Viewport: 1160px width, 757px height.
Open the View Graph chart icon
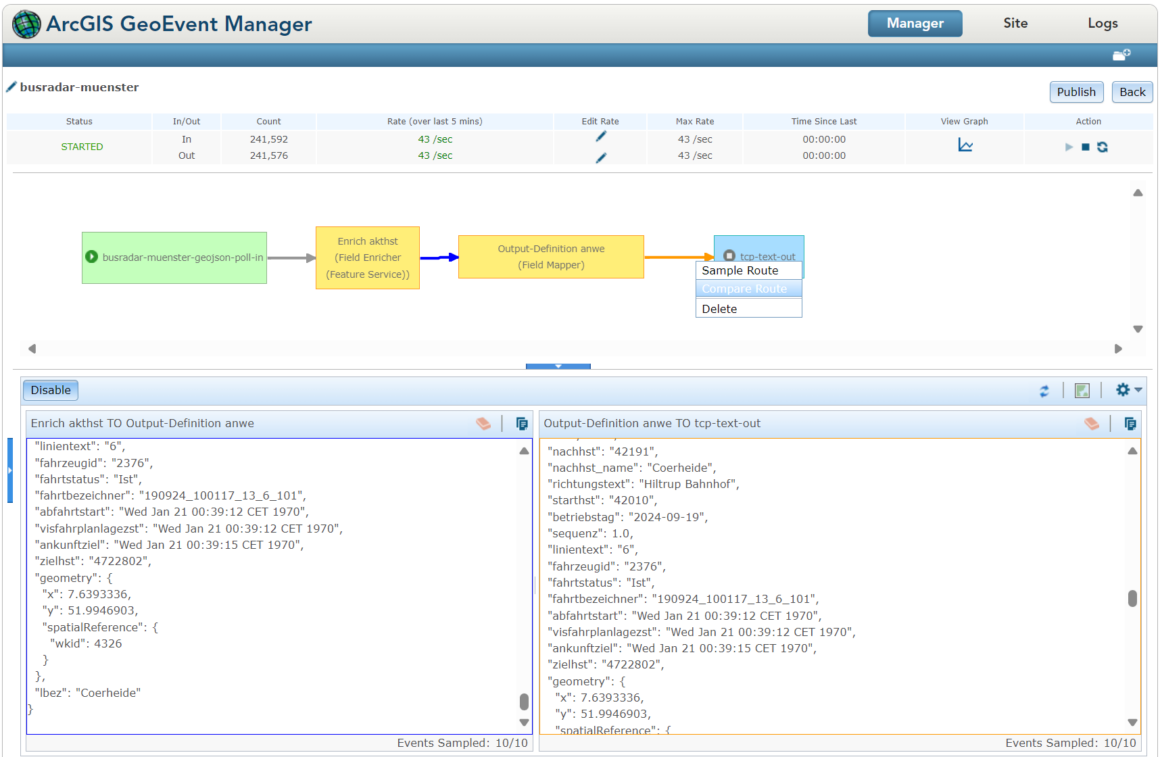point(965,145)
